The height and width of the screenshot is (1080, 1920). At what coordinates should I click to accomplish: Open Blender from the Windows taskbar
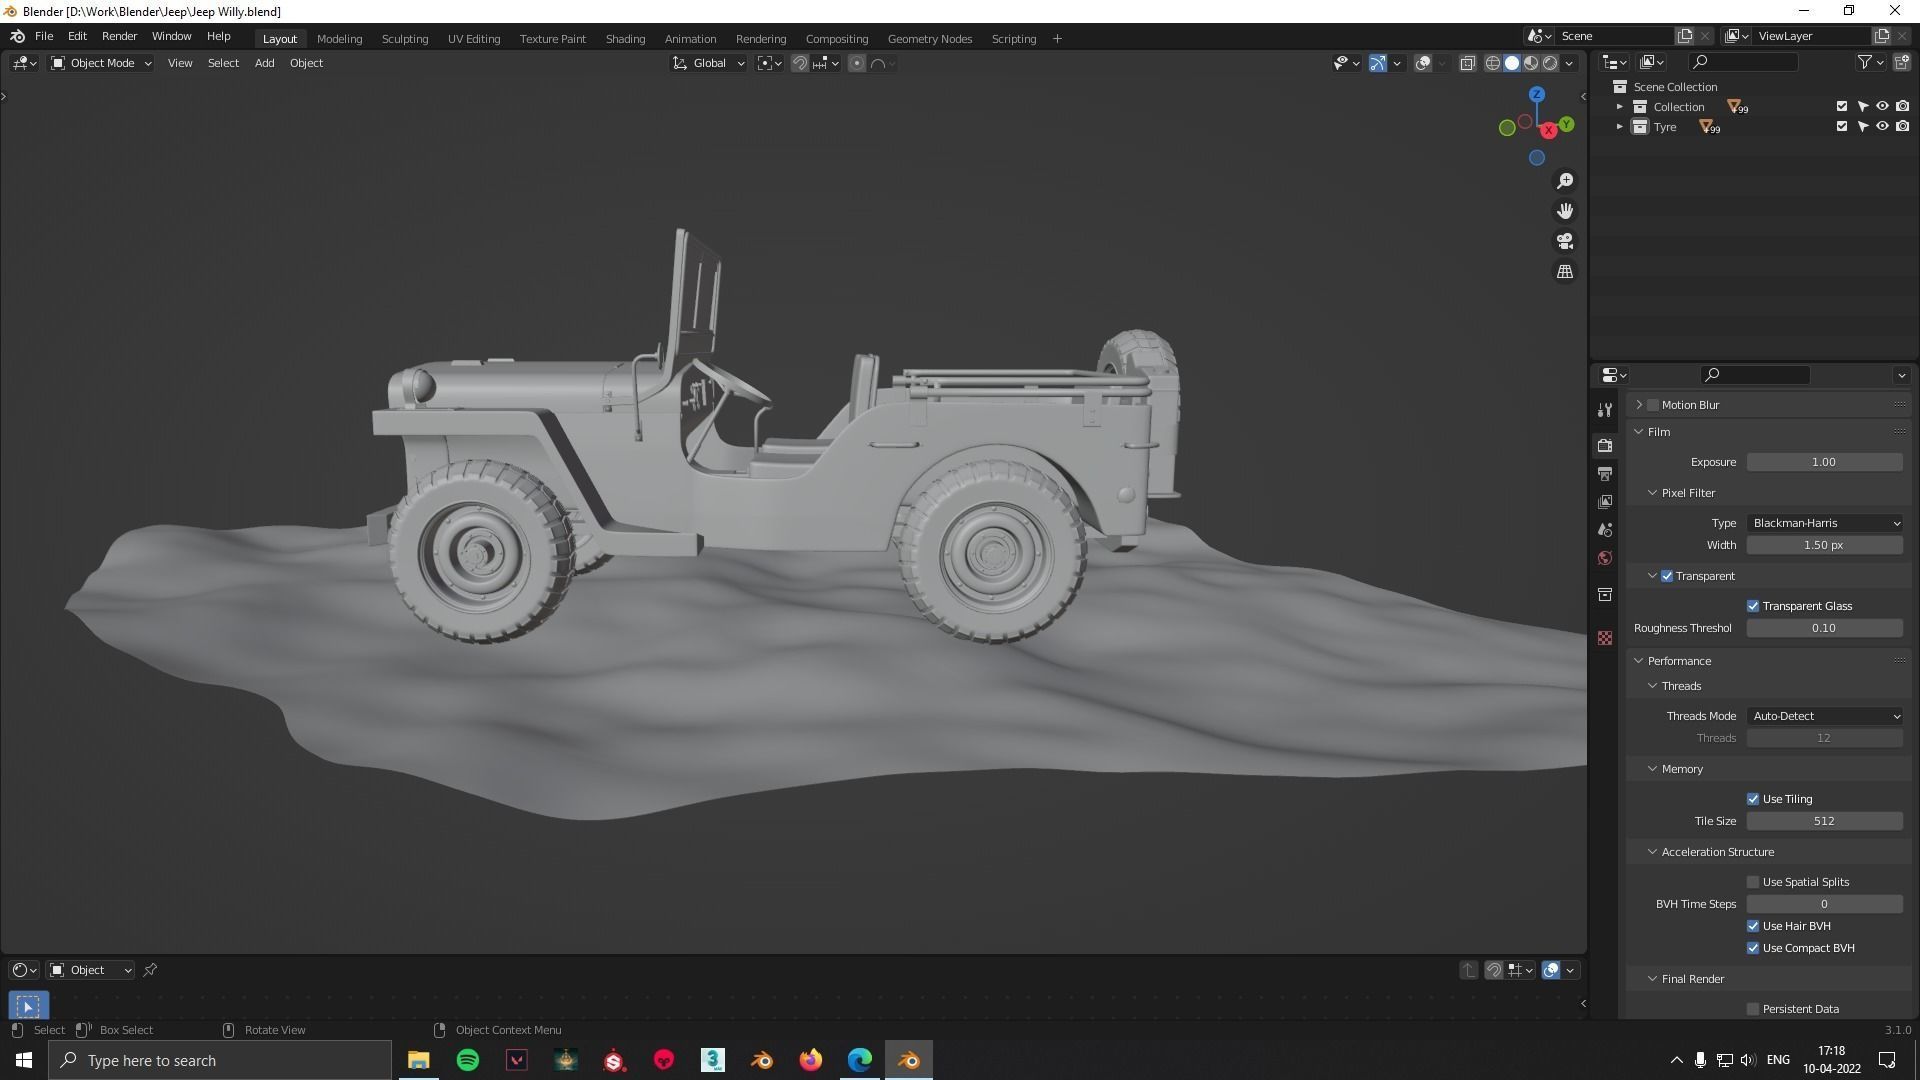908,1060
